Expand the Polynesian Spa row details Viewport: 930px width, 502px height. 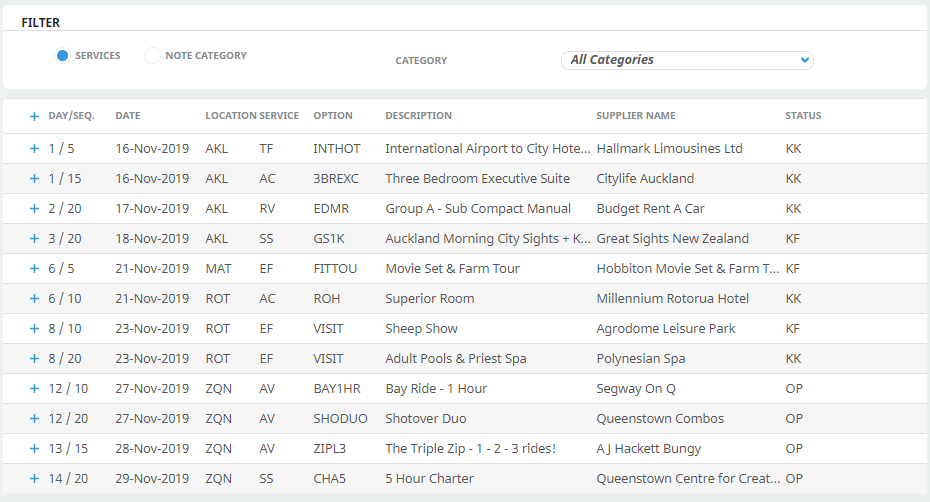point(34,359)
